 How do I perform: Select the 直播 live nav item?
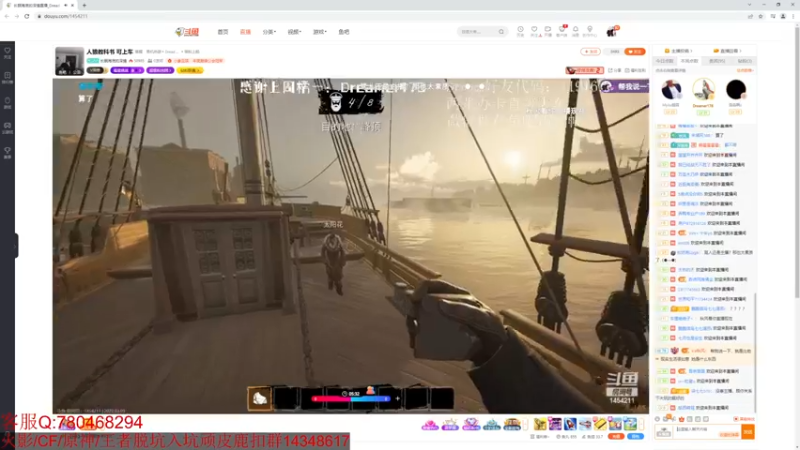(245, 32)
